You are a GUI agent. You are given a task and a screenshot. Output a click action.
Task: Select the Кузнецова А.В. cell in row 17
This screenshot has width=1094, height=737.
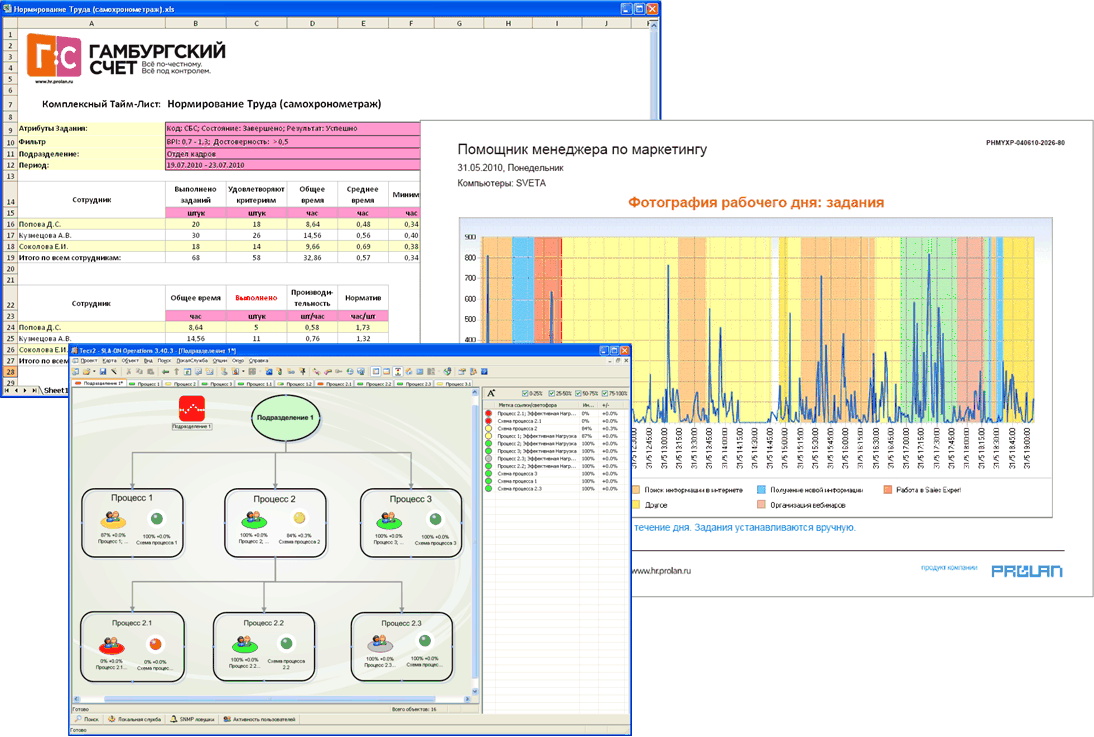click(x=91, y=235)
